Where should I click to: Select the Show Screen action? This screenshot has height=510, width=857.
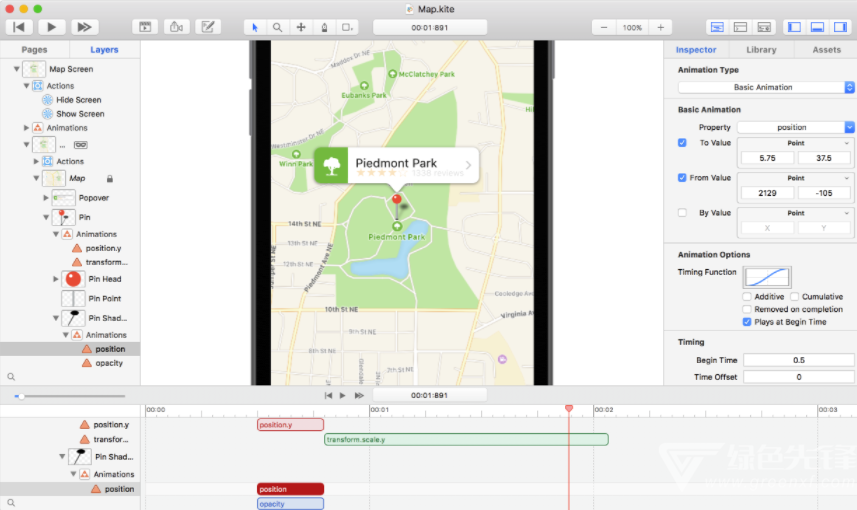tap(80, 114)
